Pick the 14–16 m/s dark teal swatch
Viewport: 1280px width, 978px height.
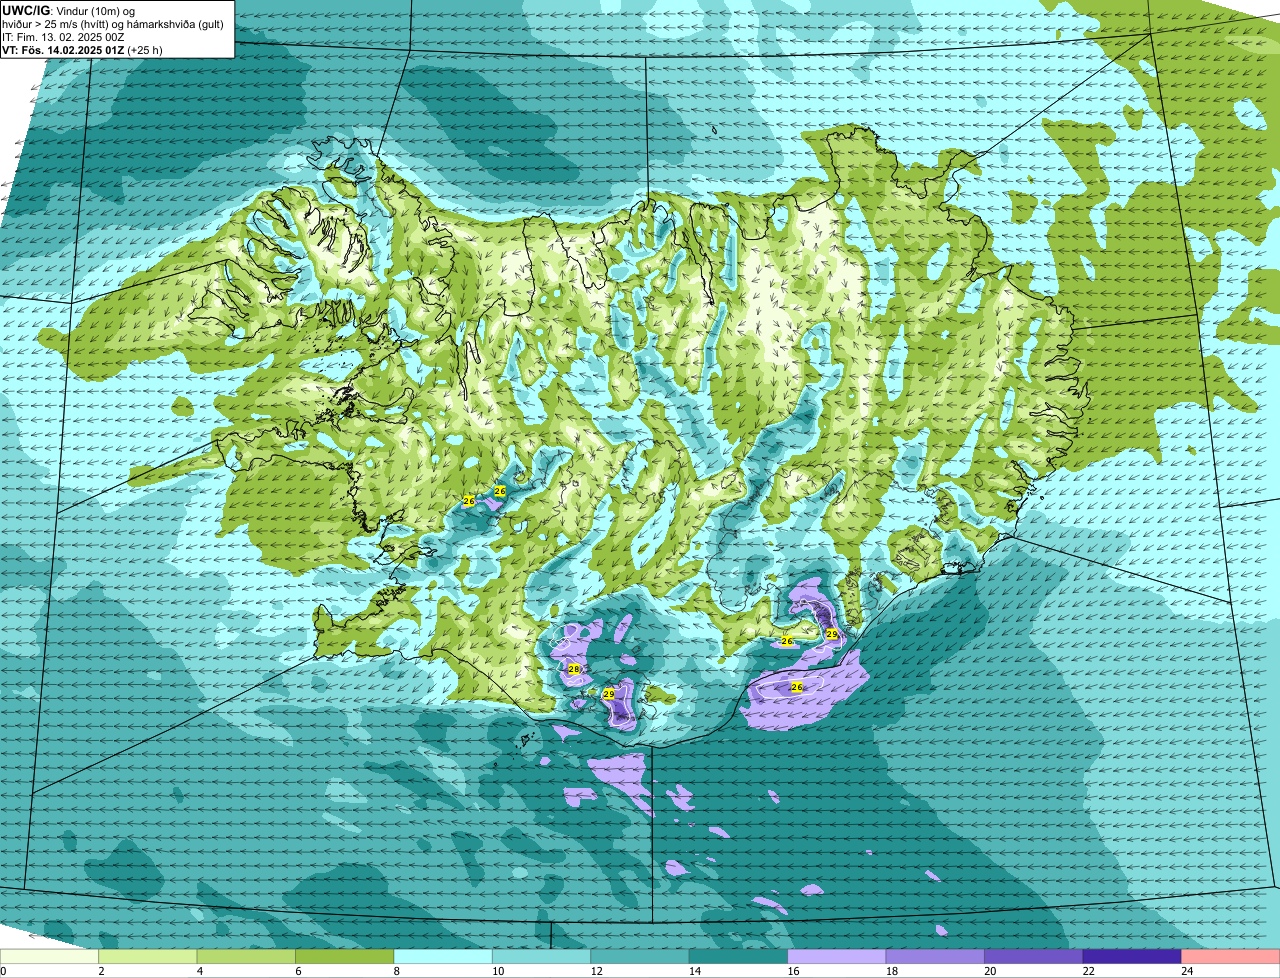(739, 956)
